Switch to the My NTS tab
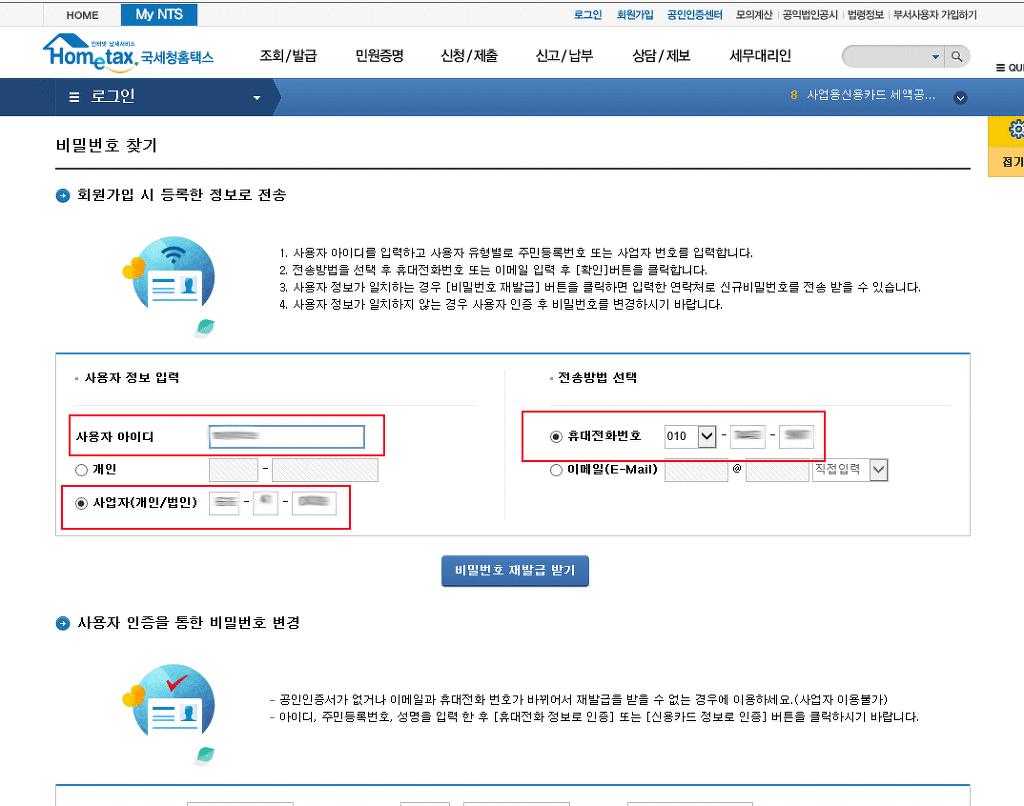The height and width of the screenshot is (806, 1024). pyautogui.click(x=159, y=14)
